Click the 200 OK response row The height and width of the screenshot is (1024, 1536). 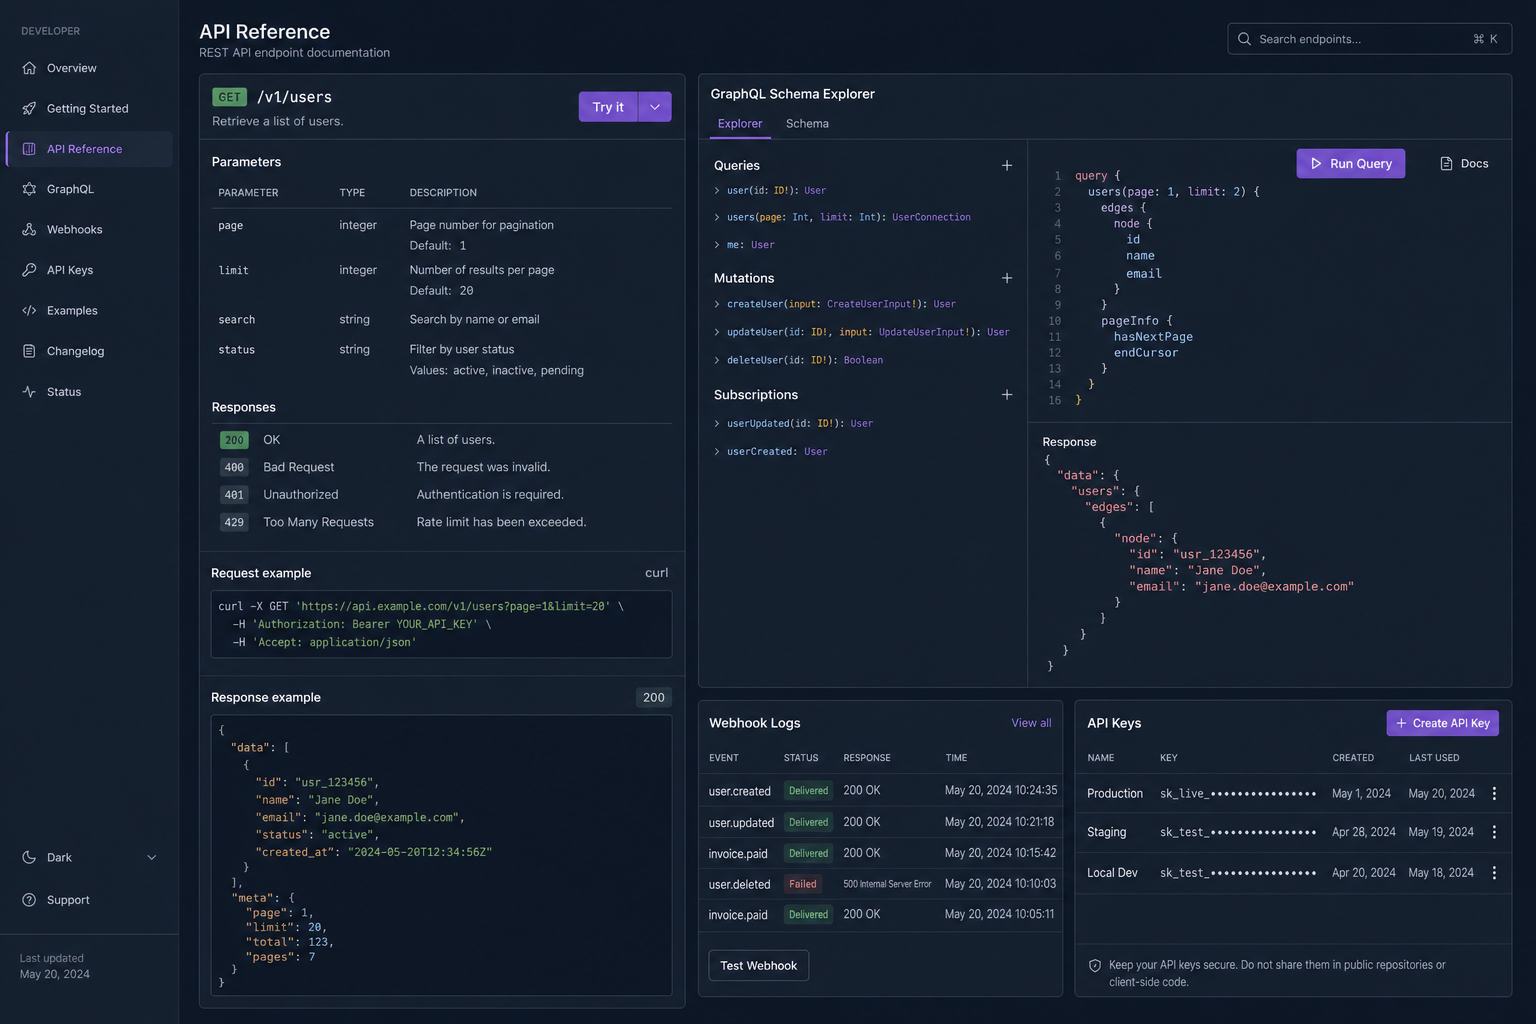(x=441, y=440)
